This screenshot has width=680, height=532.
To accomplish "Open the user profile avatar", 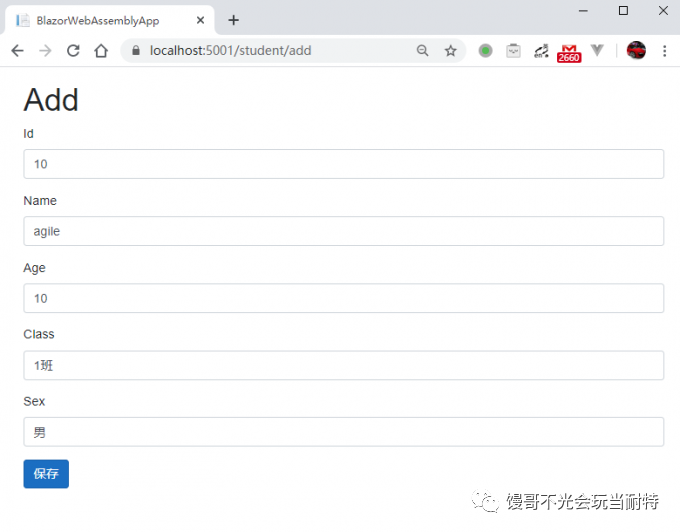I will pos(636,50).
